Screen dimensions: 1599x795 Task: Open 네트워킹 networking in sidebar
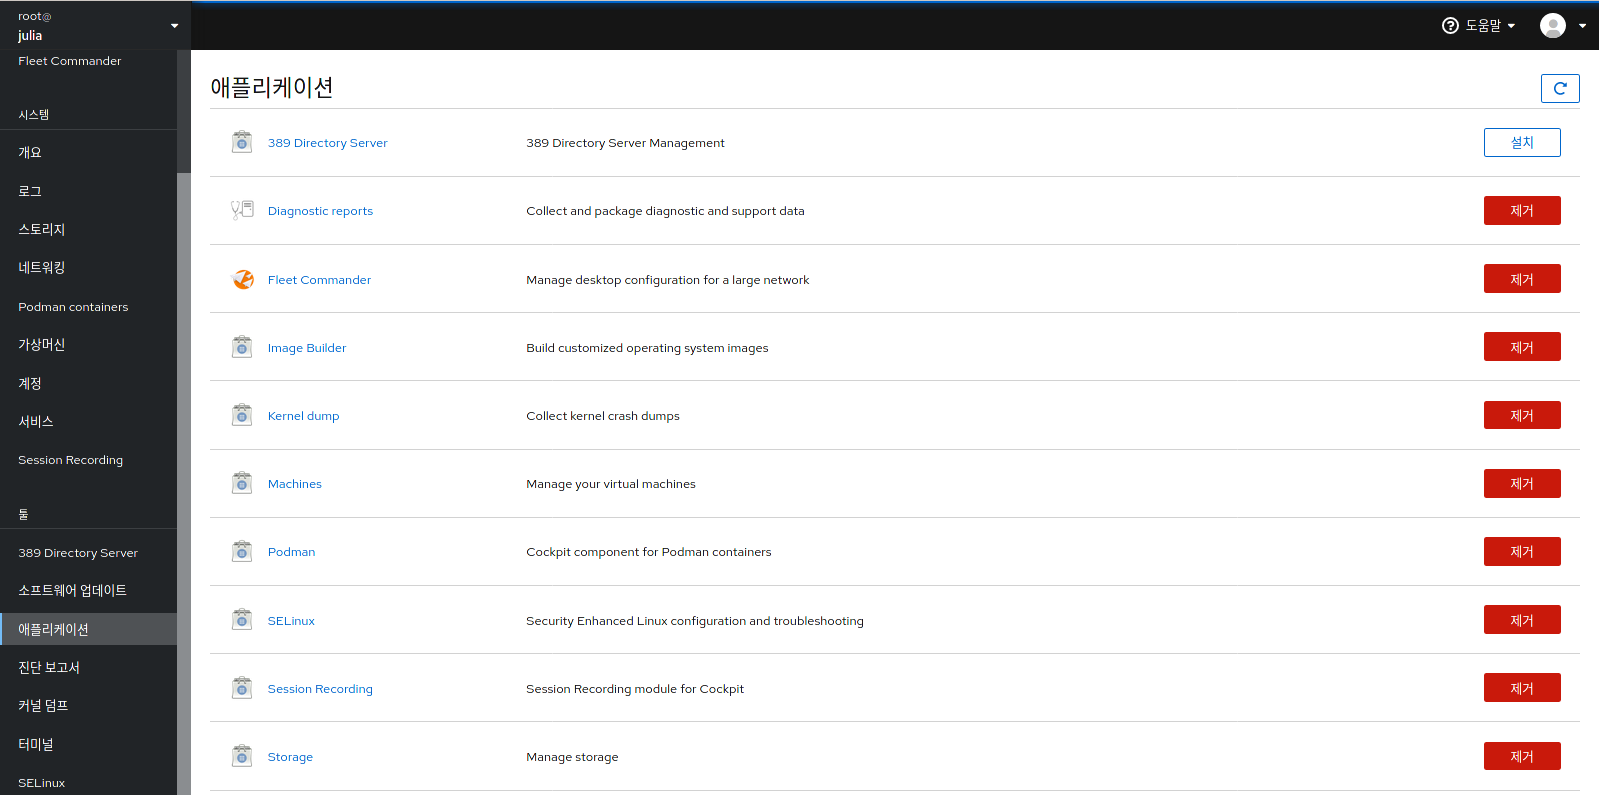pos(88,267)
